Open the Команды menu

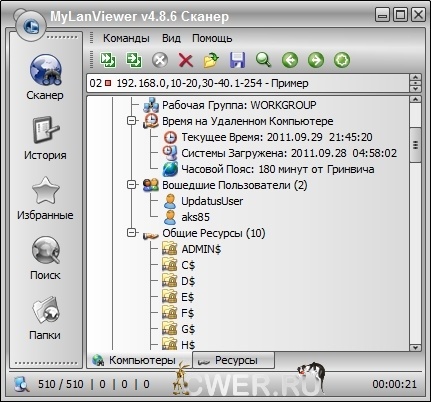pos(126,38)
